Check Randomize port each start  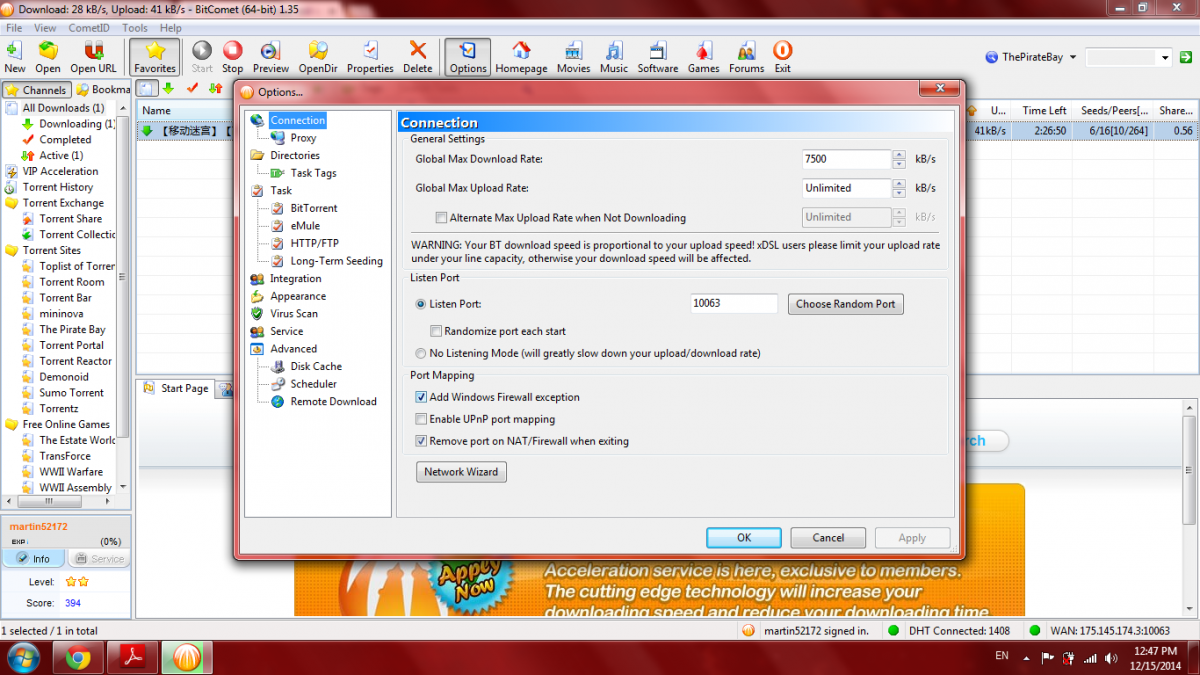[x=436, y=331]
